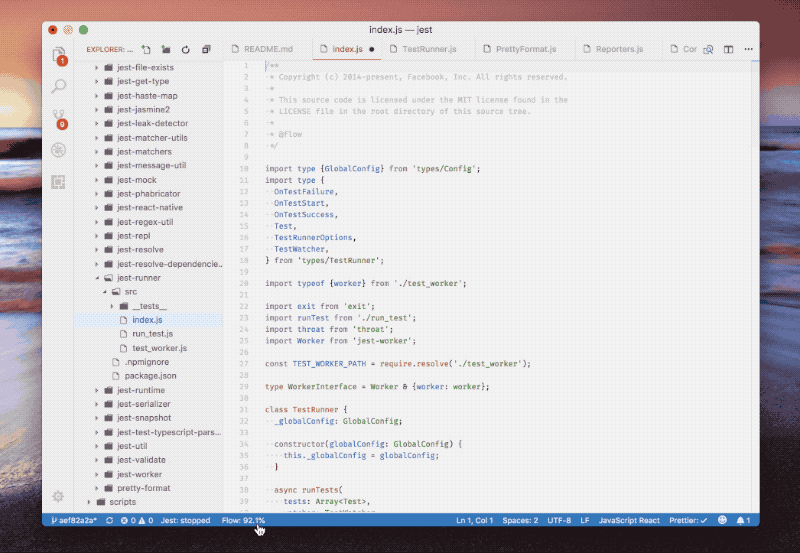
Task: Open the JavaScript React language mode selector
Action: (629, 520)
